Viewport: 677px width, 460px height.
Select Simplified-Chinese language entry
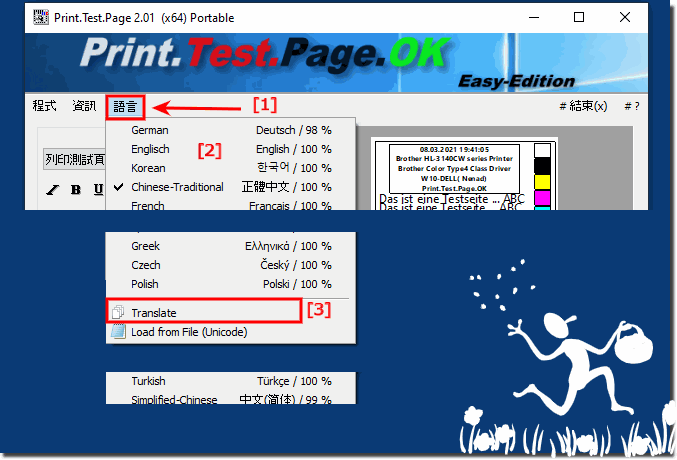pos(231,399)
